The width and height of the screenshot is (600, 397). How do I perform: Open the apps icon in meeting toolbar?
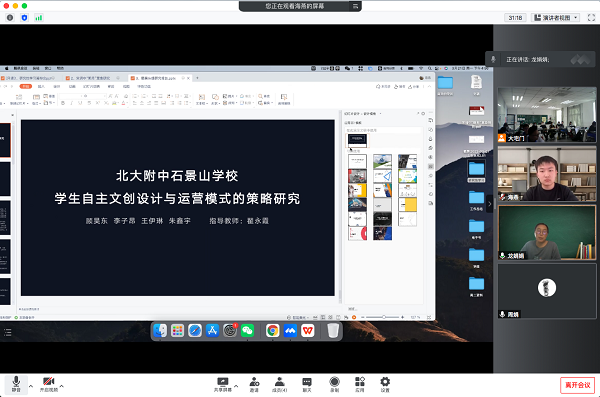(x=360, y=384)
